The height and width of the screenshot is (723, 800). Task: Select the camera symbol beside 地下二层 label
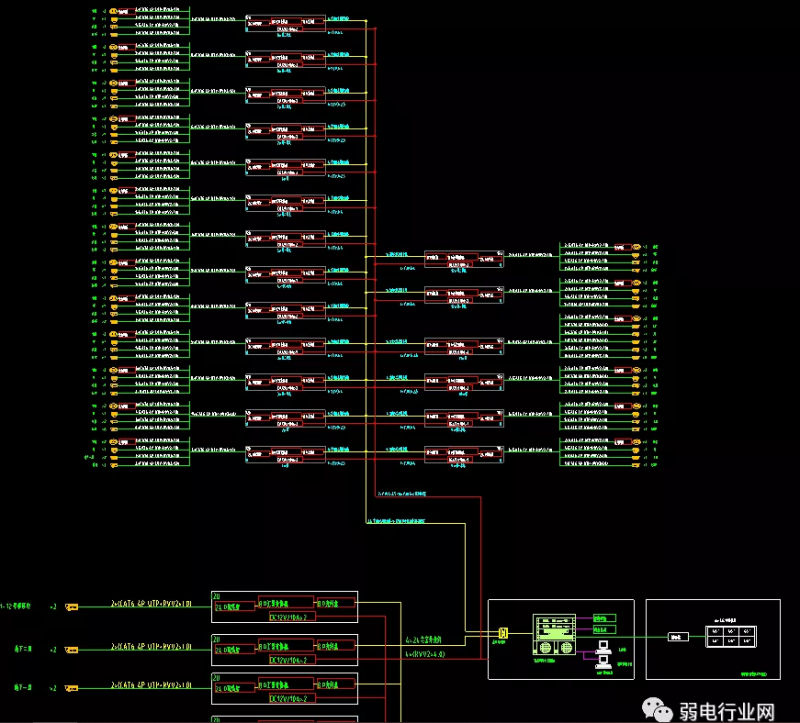coord(71,649)
